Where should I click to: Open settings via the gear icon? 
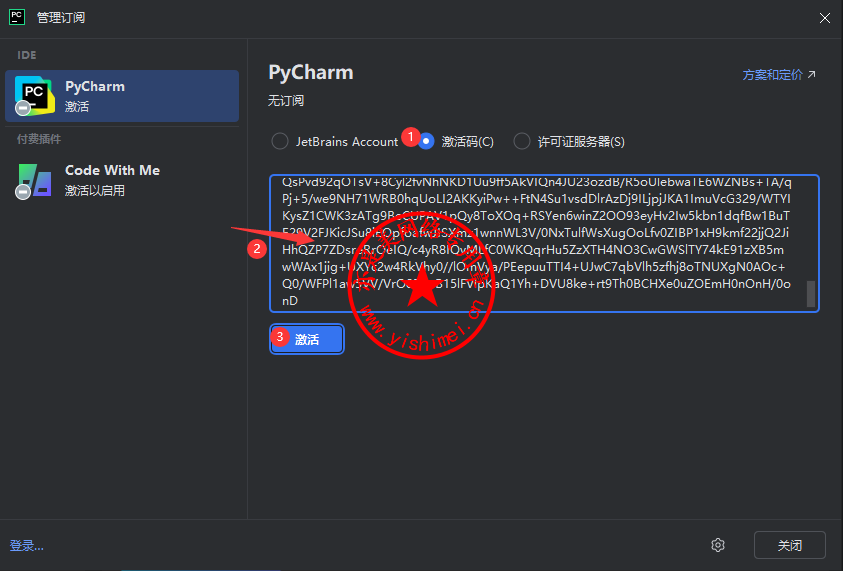(717, 545)
